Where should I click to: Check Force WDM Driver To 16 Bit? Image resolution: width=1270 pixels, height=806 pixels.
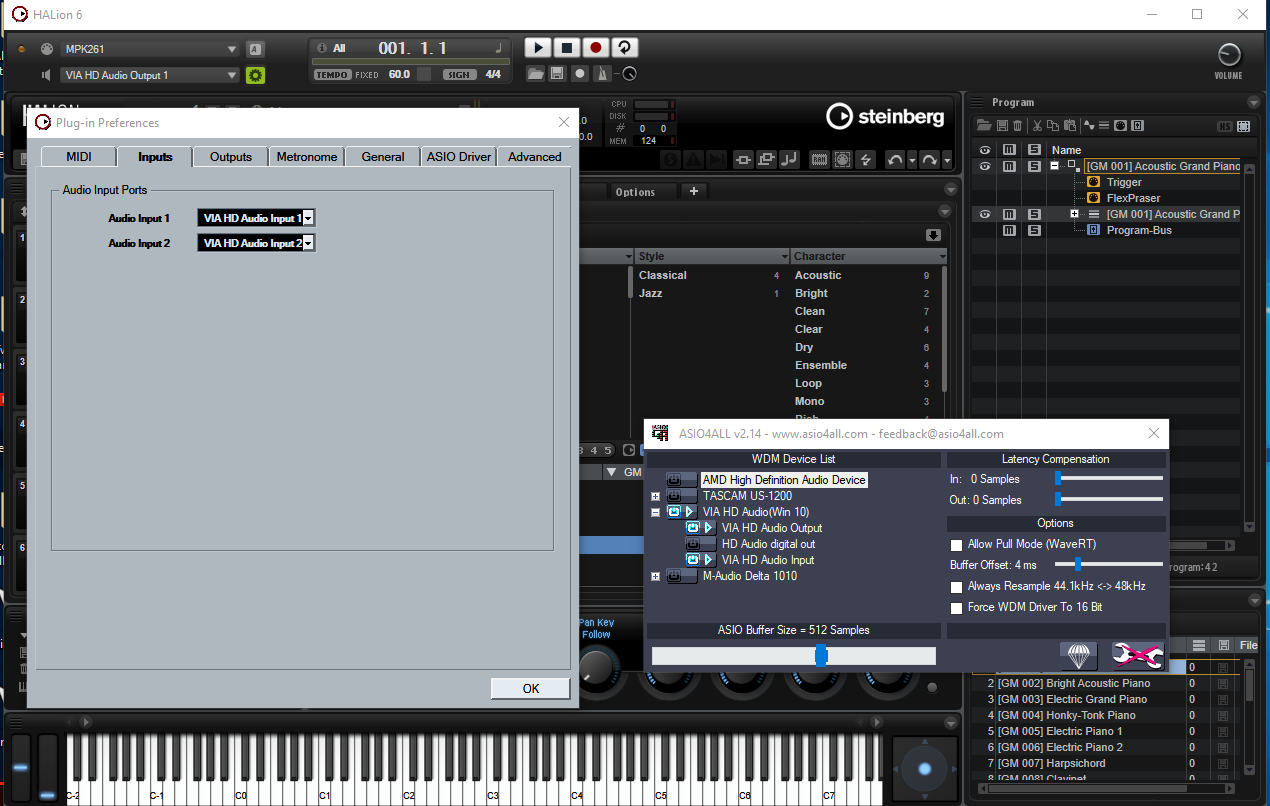tap(957, 608)
